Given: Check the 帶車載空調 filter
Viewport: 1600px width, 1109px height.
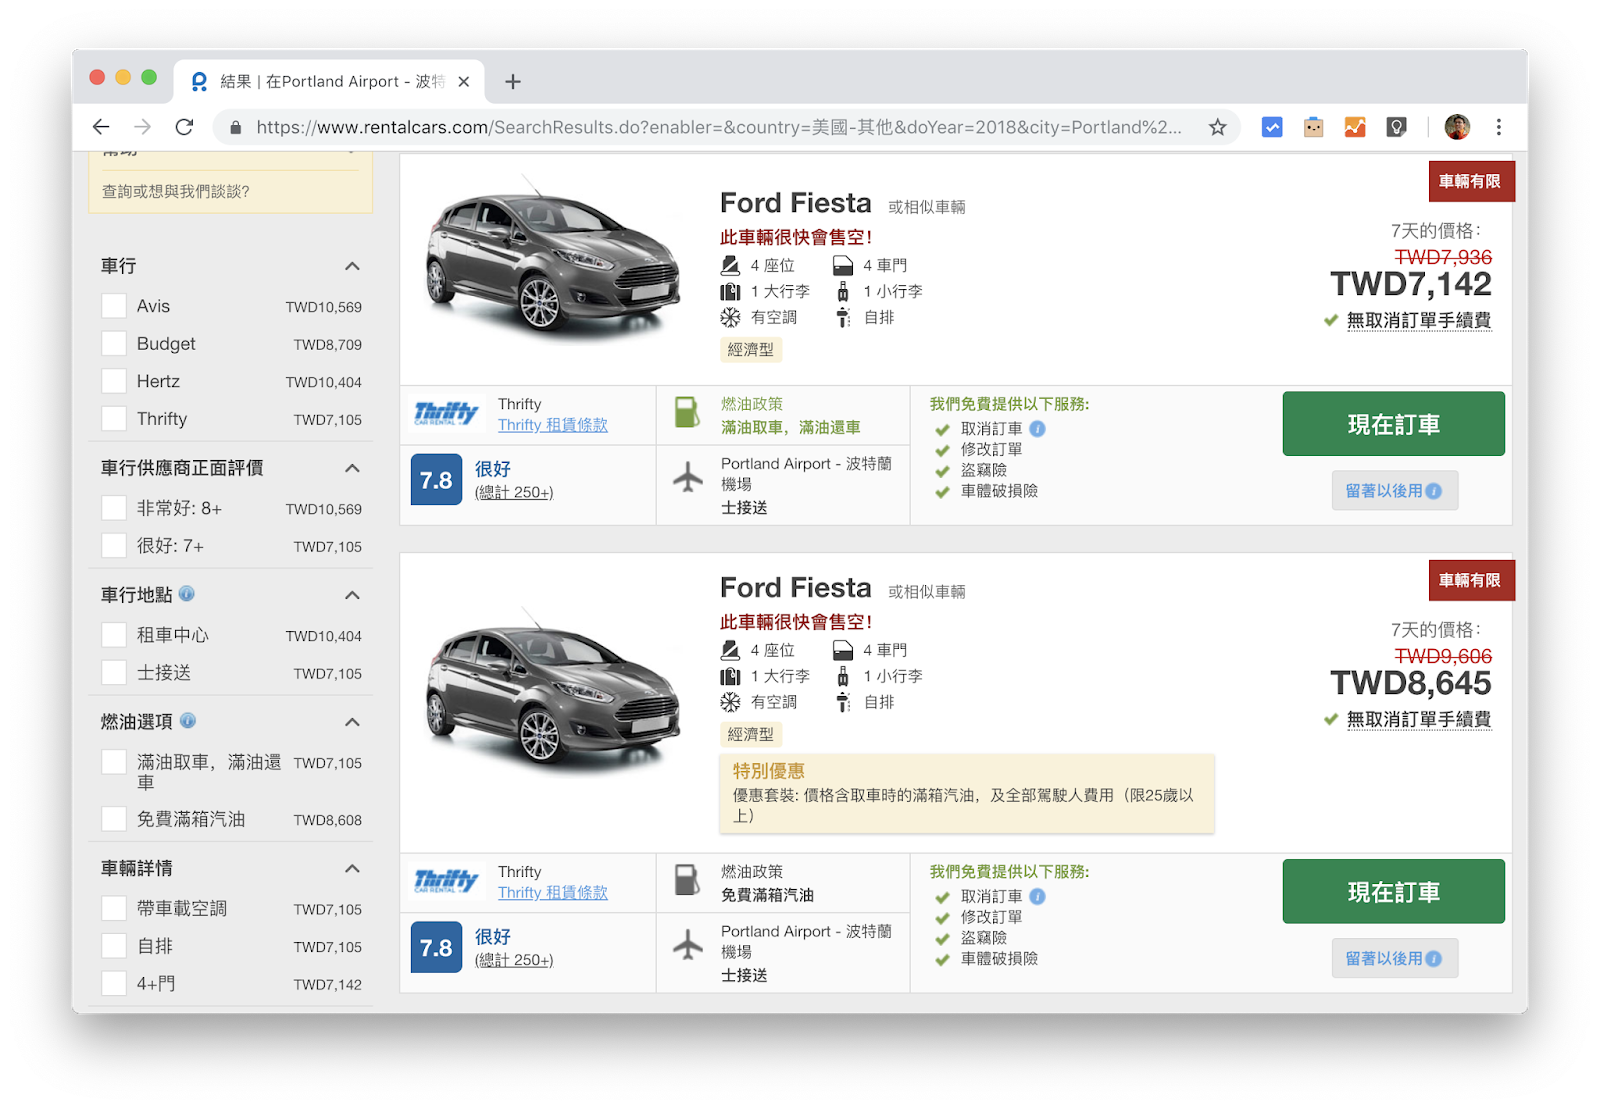Looking at the screenshot, I should tap(114, 909).
